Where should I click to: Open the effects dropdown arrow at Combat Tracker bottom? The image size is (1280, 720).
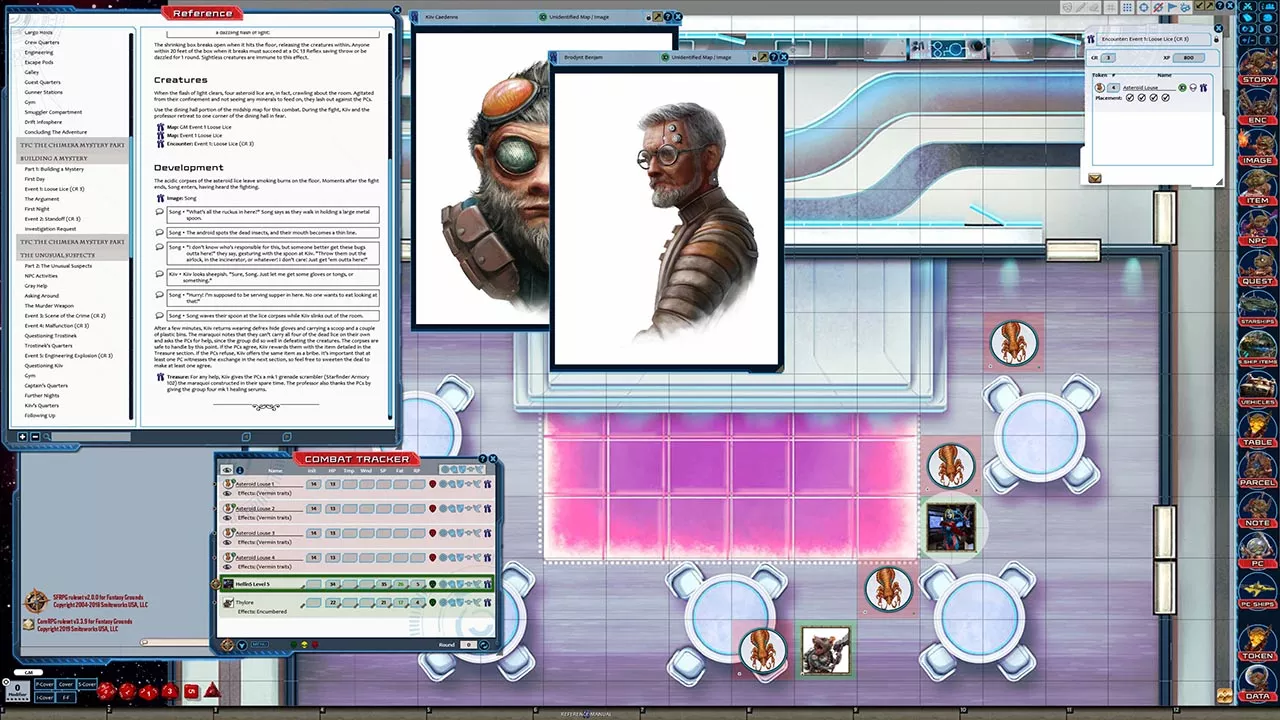(x=242, y=645)
